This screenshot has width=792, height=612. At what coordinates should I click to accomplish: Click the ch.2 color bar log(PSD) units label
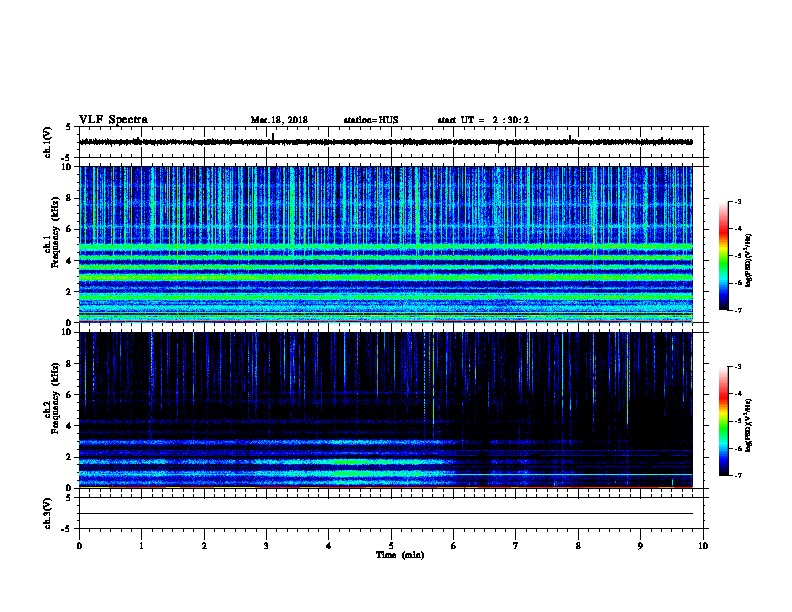point(748,425)
